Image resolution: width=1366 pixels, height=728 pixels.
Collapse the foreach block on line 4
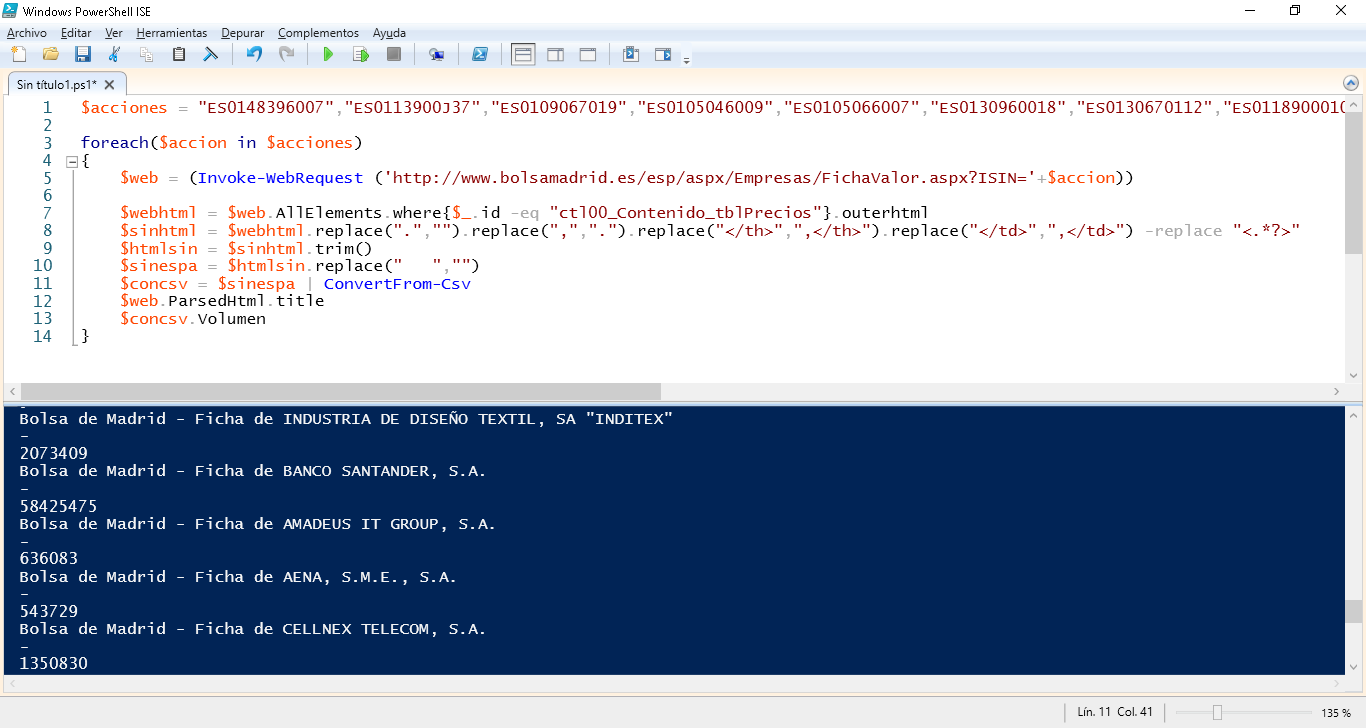click(x=72, y=161)
